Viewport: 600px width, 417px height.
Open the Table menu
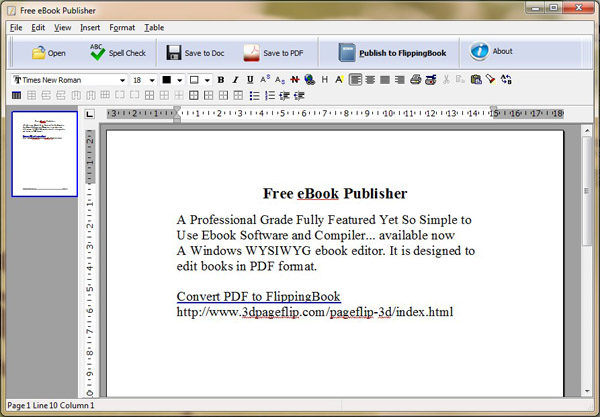154,28
